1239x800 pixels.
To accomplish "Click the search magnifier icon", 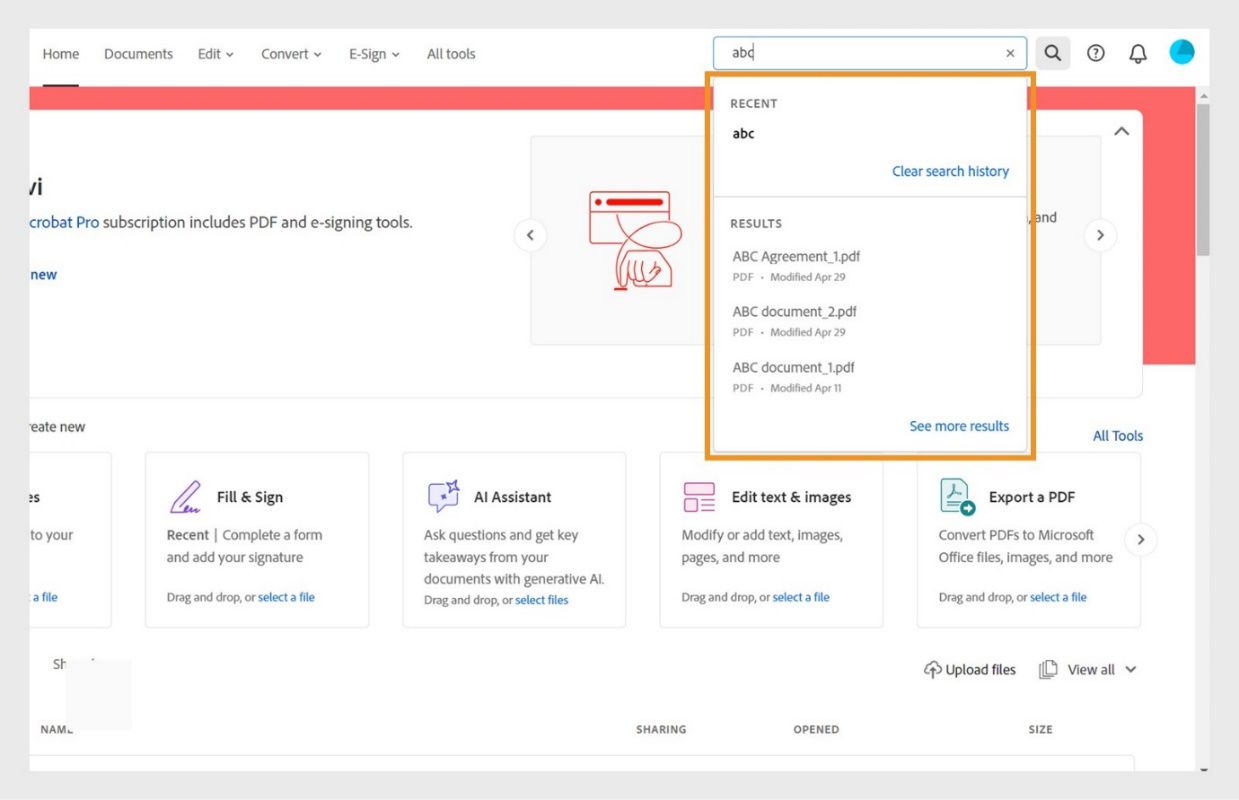I will (x=1052, y=54).
